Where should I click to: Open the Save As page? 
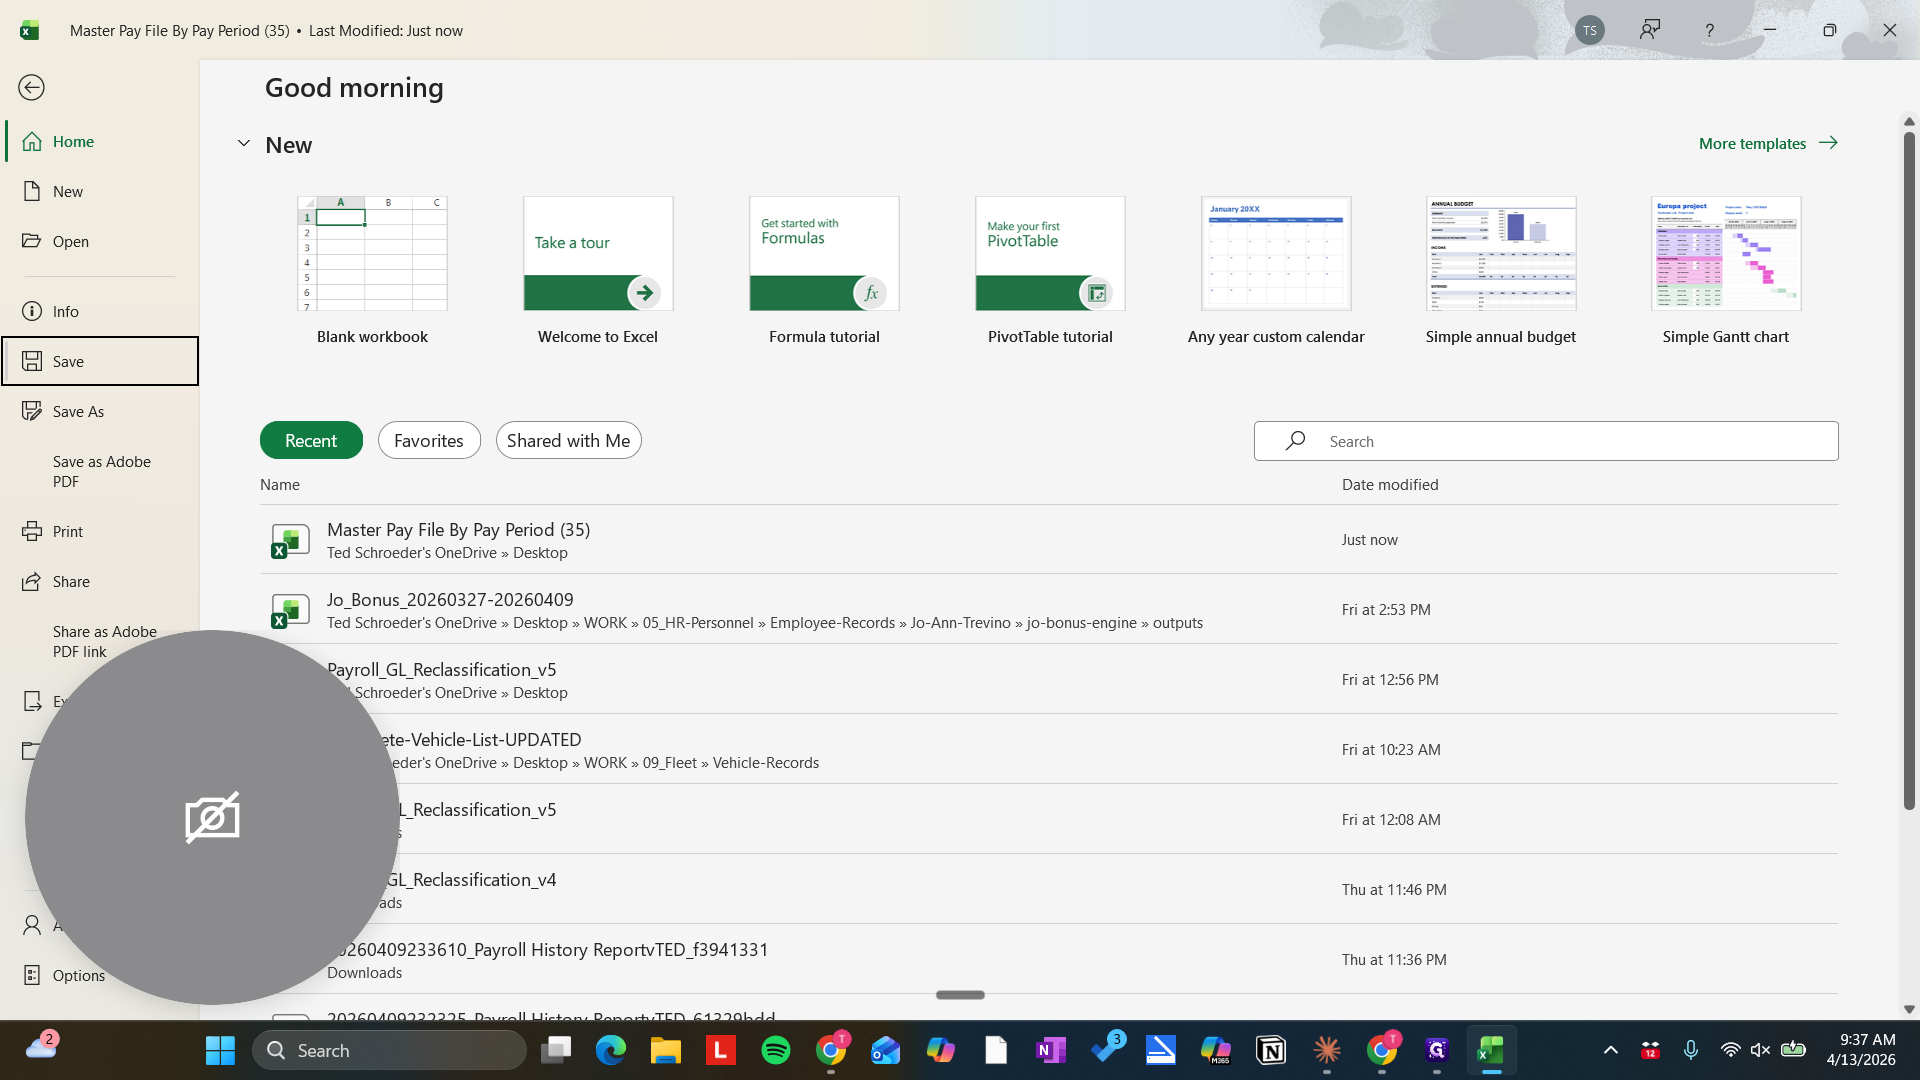(78, 412)
